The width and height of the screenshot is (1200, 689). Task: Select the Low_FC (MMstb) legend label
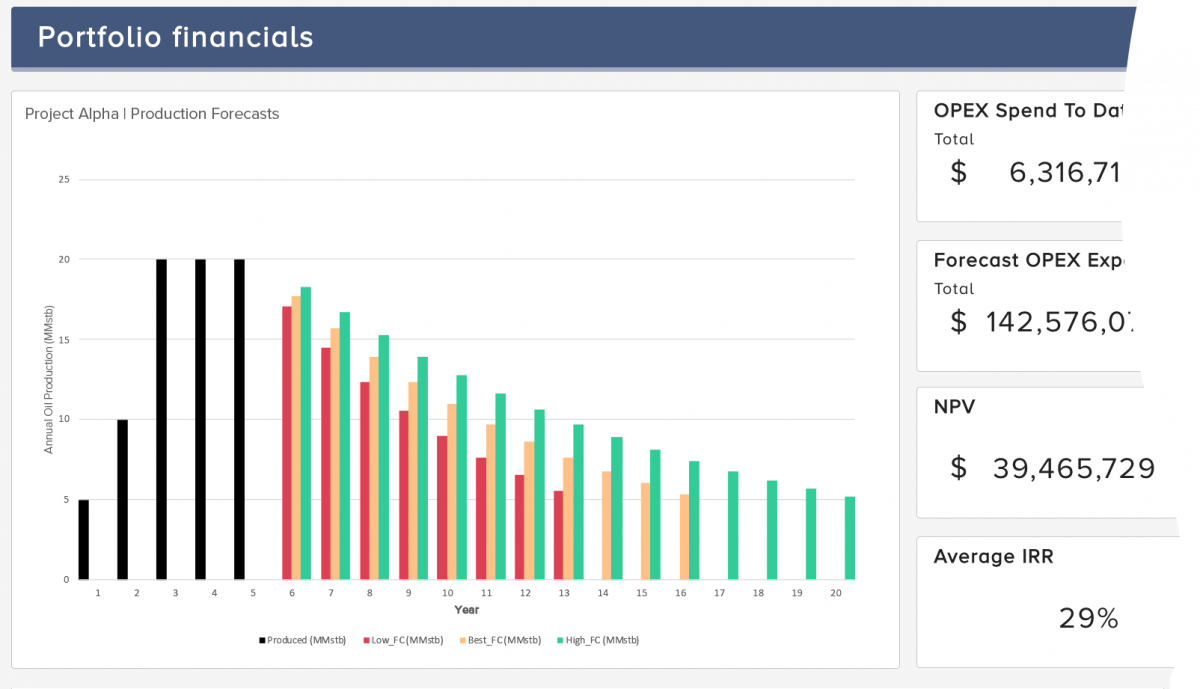click(x=407, y=640)
